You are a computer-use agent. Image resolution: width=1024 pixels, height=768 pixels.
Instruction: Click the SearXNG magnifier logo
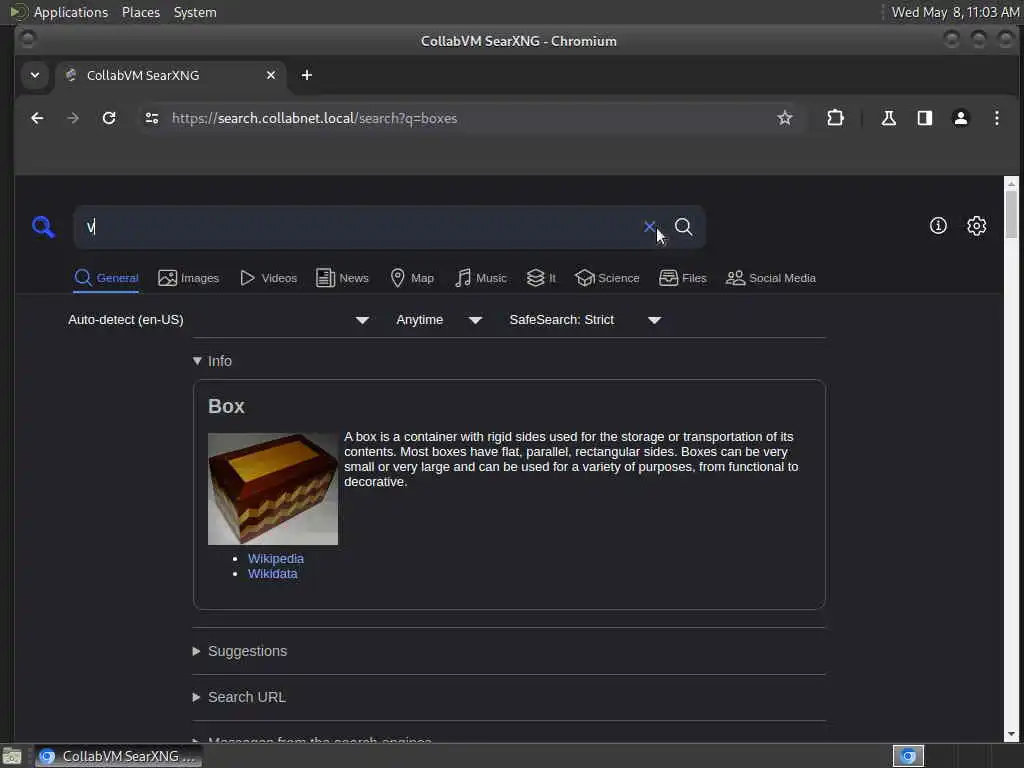point(43,227)
